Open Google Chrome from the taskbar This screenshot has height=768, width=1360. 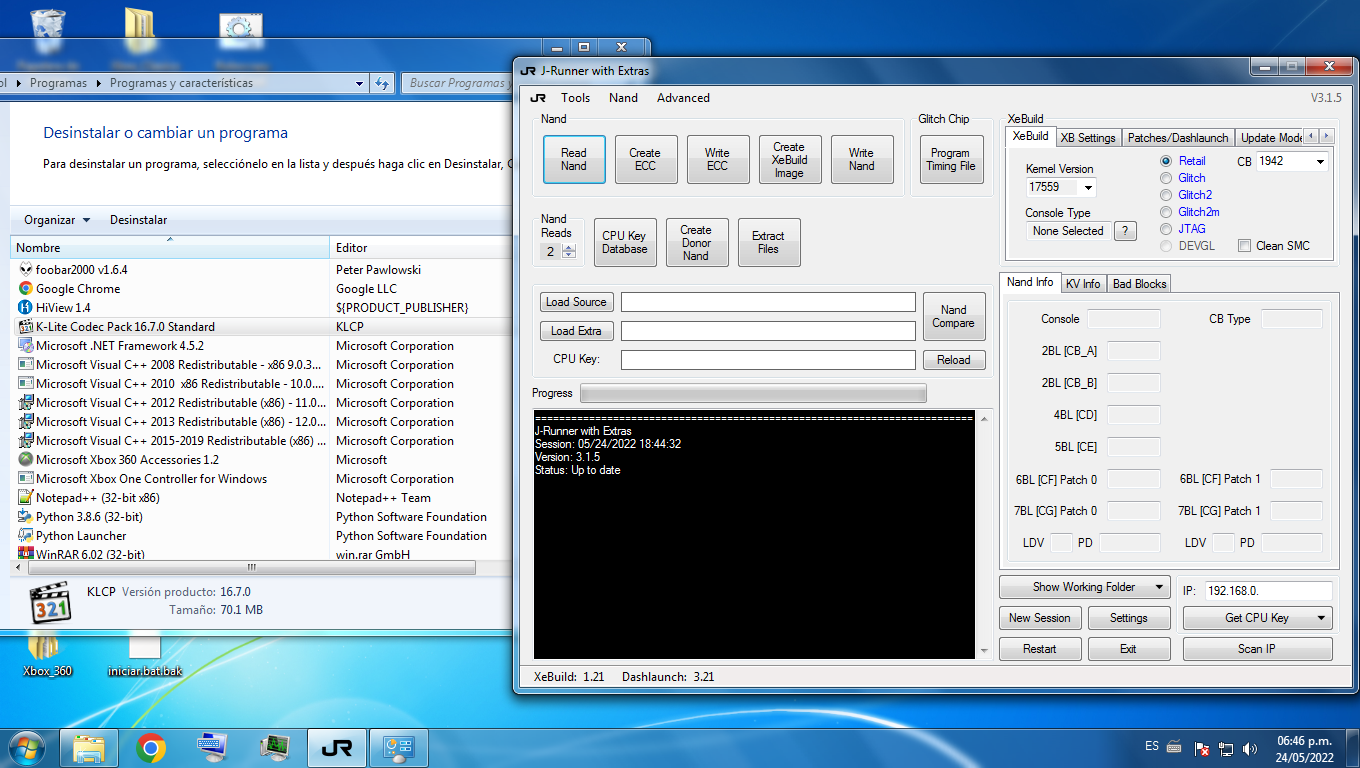point(151,748)
